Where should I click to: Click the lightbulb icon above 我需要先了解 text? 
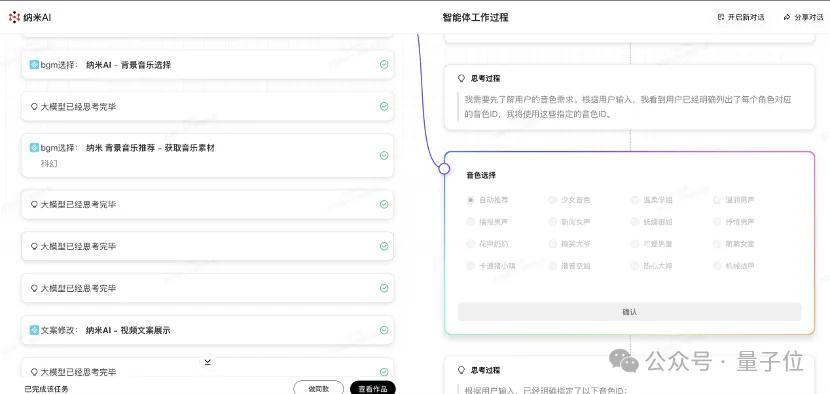[462, 78]
